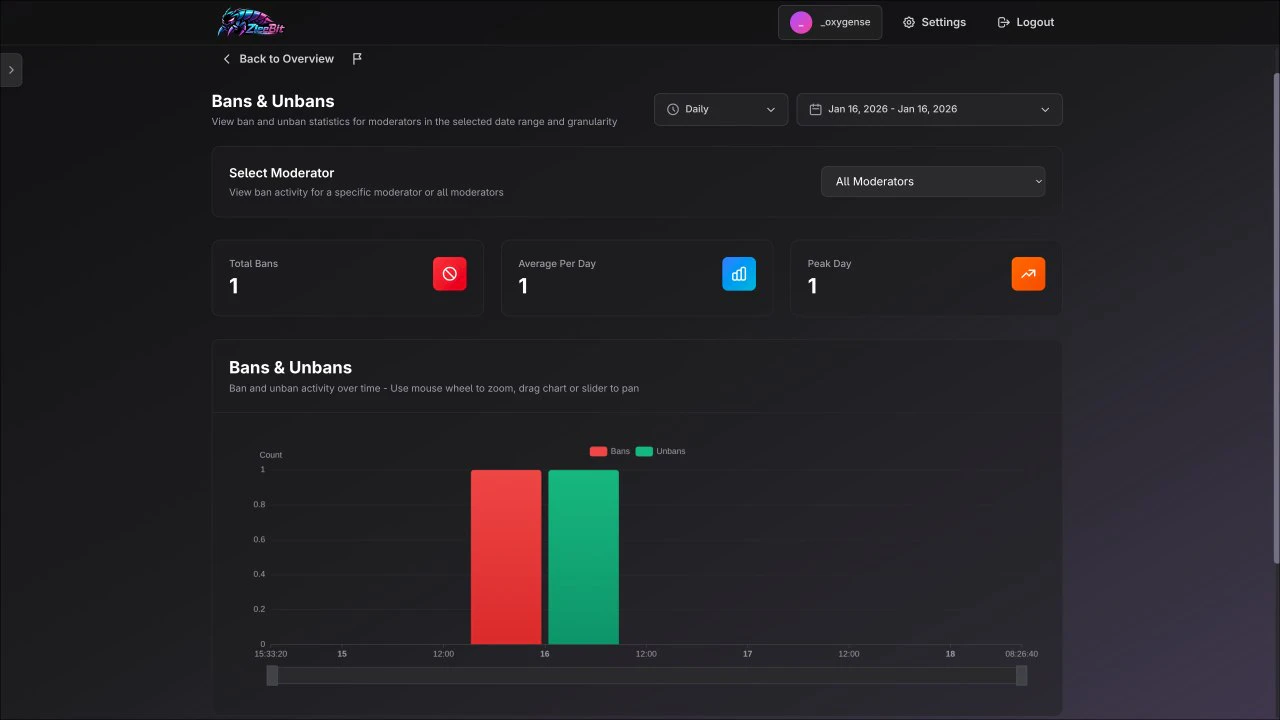Toggle the Bans series in the chart legend
The width and height of the screenshot is (1280, 720).
pos(610,451)
